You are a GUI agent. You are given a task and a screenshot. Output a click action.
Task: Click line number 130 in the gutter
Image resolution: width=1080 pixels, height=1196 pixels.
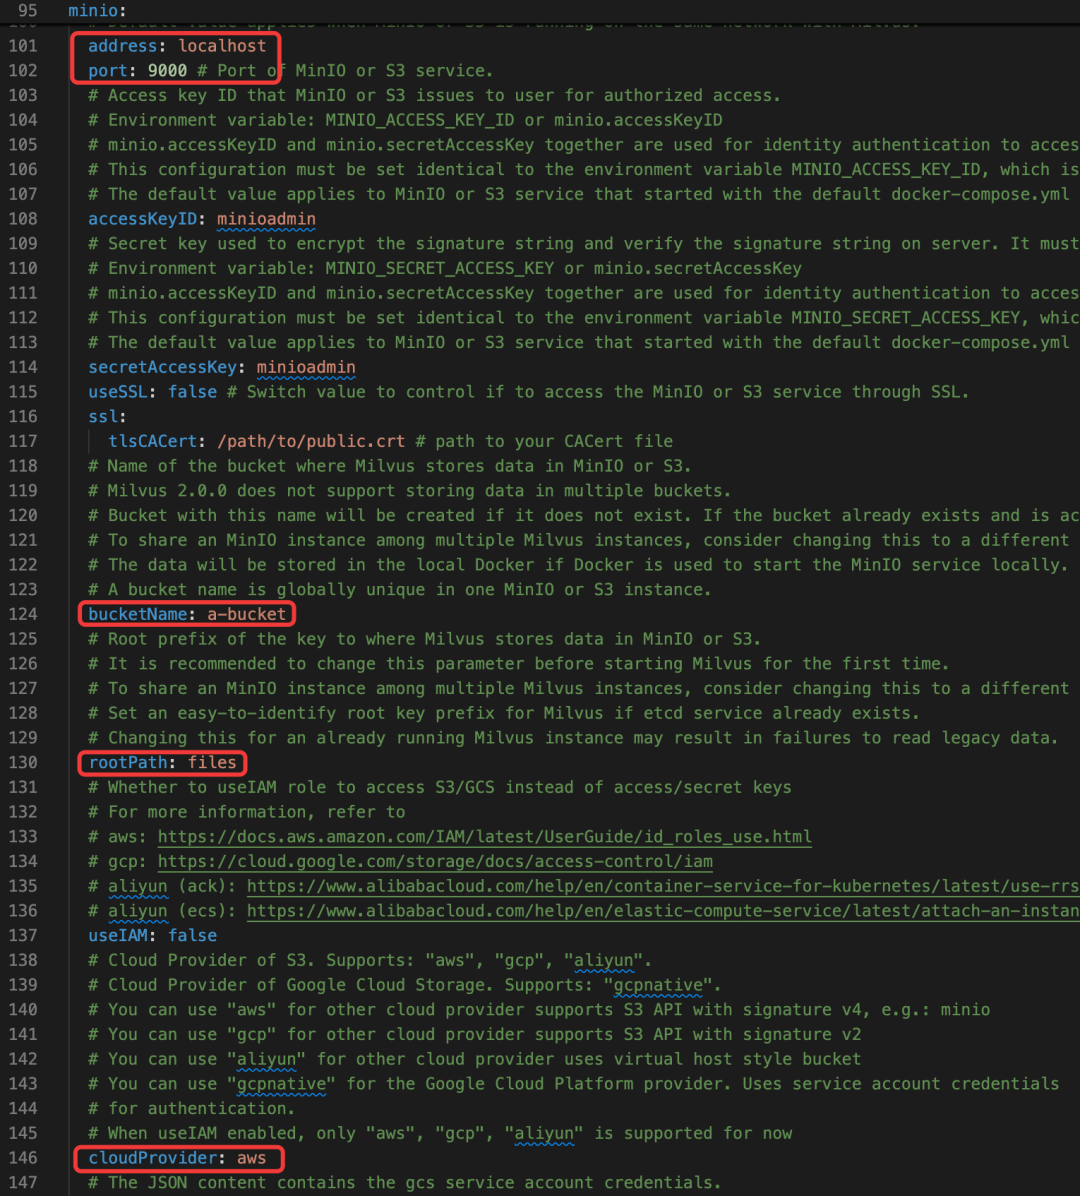point(23,763)
